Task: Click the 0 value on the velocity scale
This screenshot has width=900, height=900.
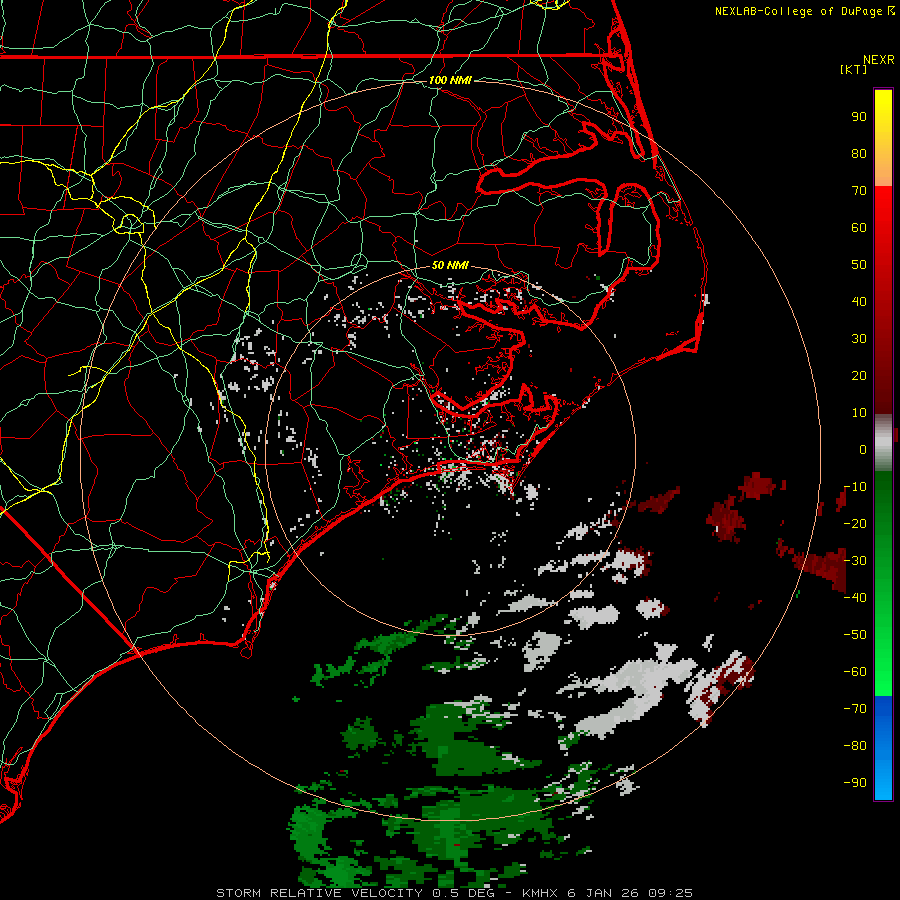Action: click(x=863, y=449)
